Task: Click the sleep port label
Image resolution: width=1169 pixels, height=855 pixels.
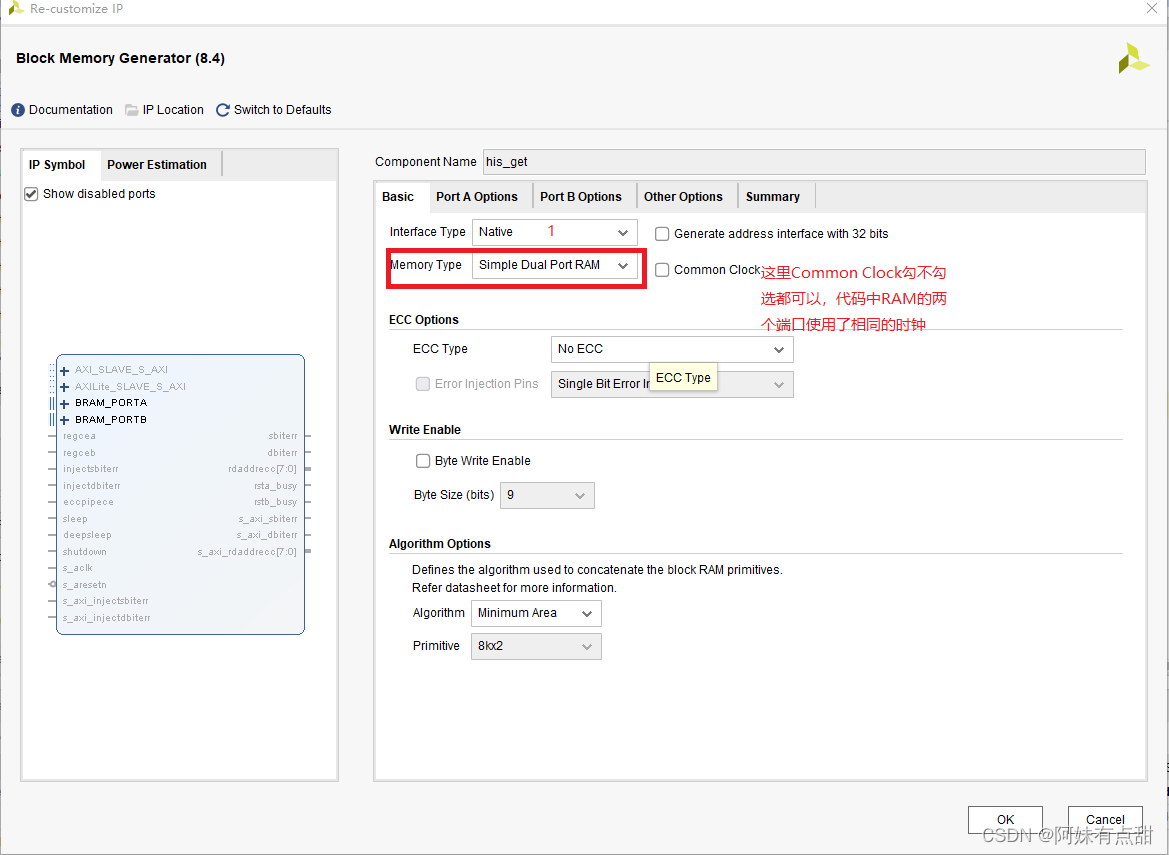Action: (x=75, y=519)
